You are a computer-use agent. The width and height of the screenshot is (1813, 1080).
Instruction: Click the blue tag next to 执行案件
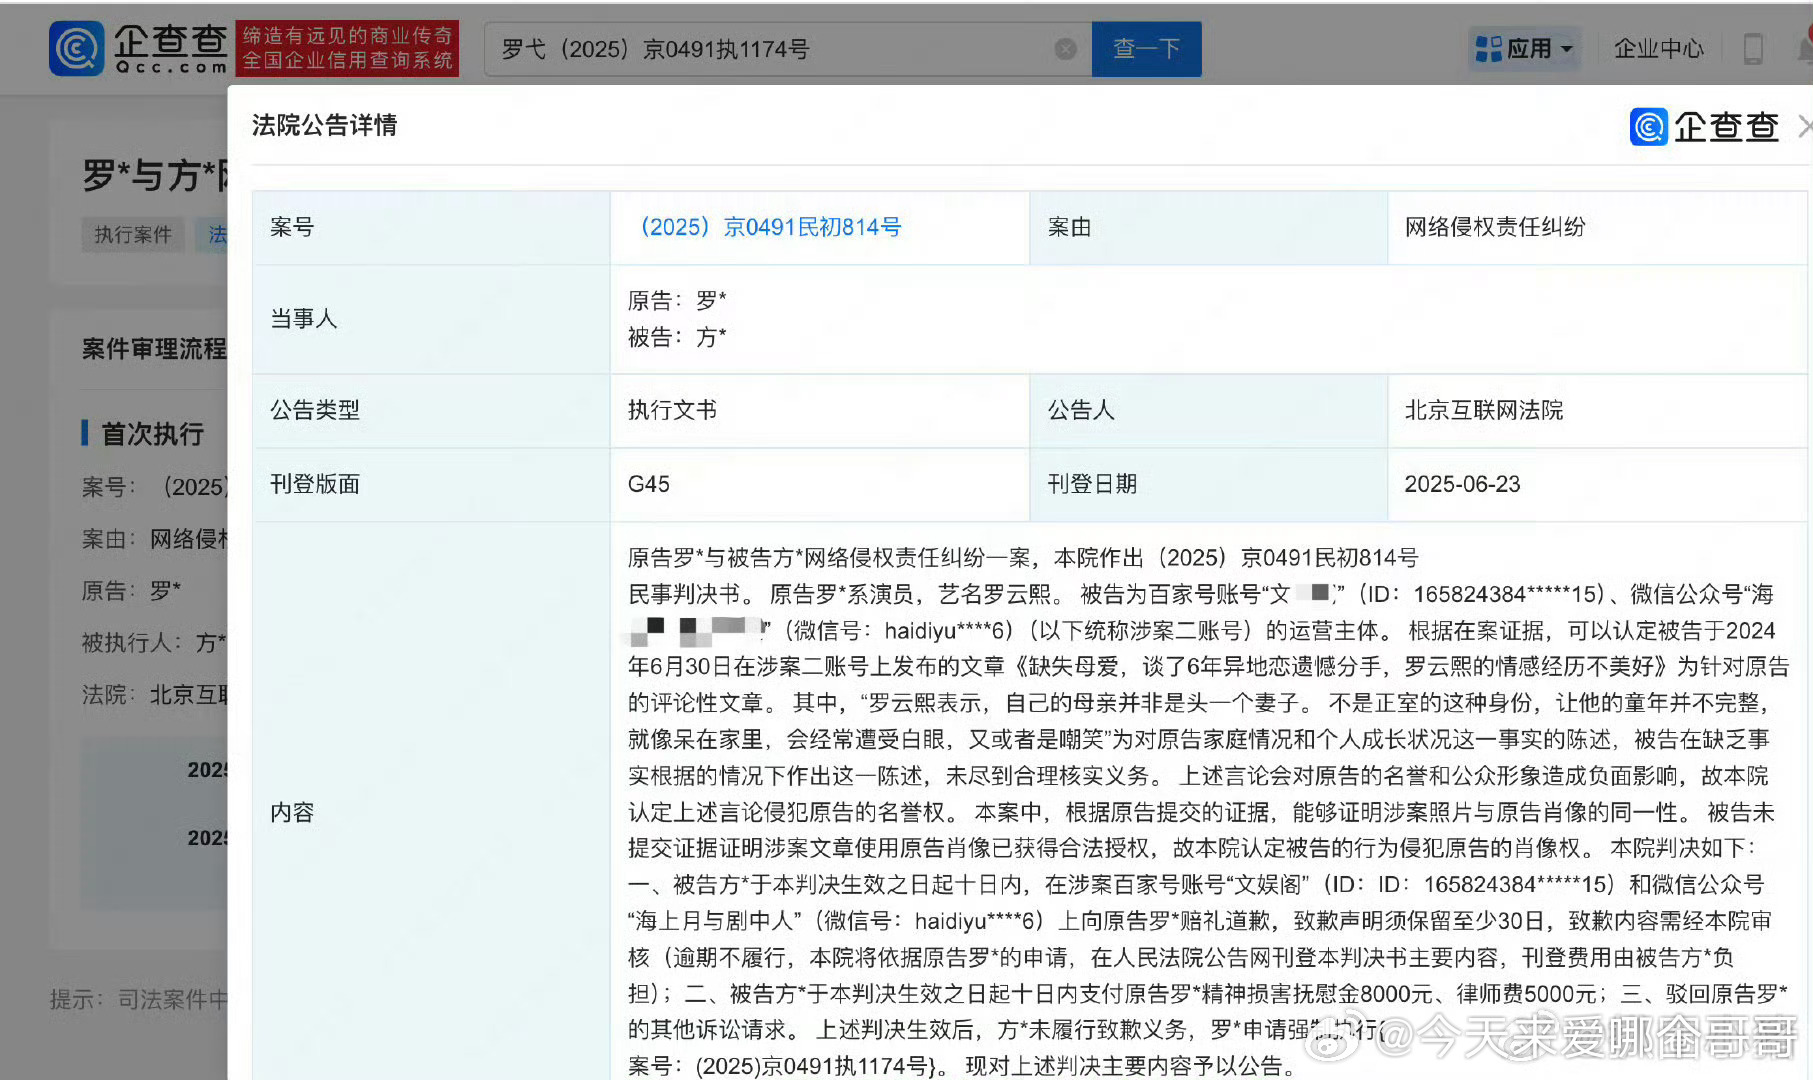[x=212, y=234]
